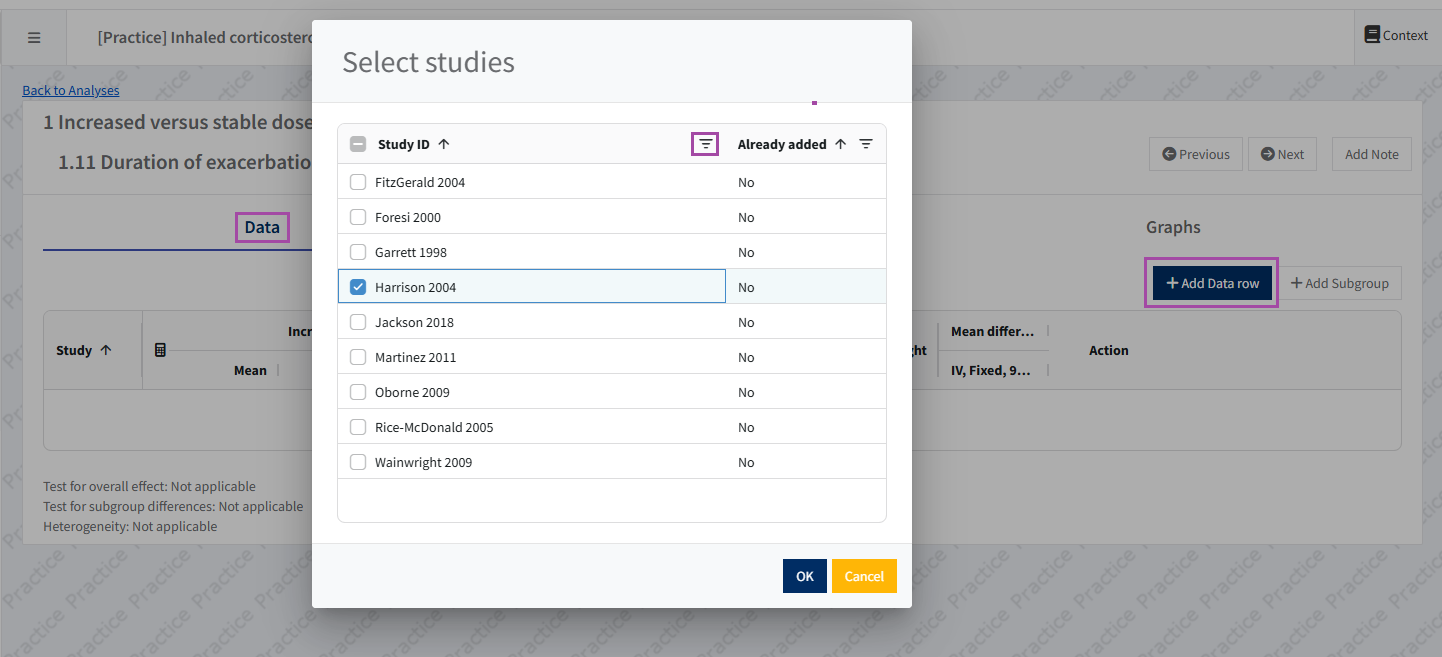Select the Wainwright 2009 checkbox
Screen dimensions: 1442x657
[358, 462]
